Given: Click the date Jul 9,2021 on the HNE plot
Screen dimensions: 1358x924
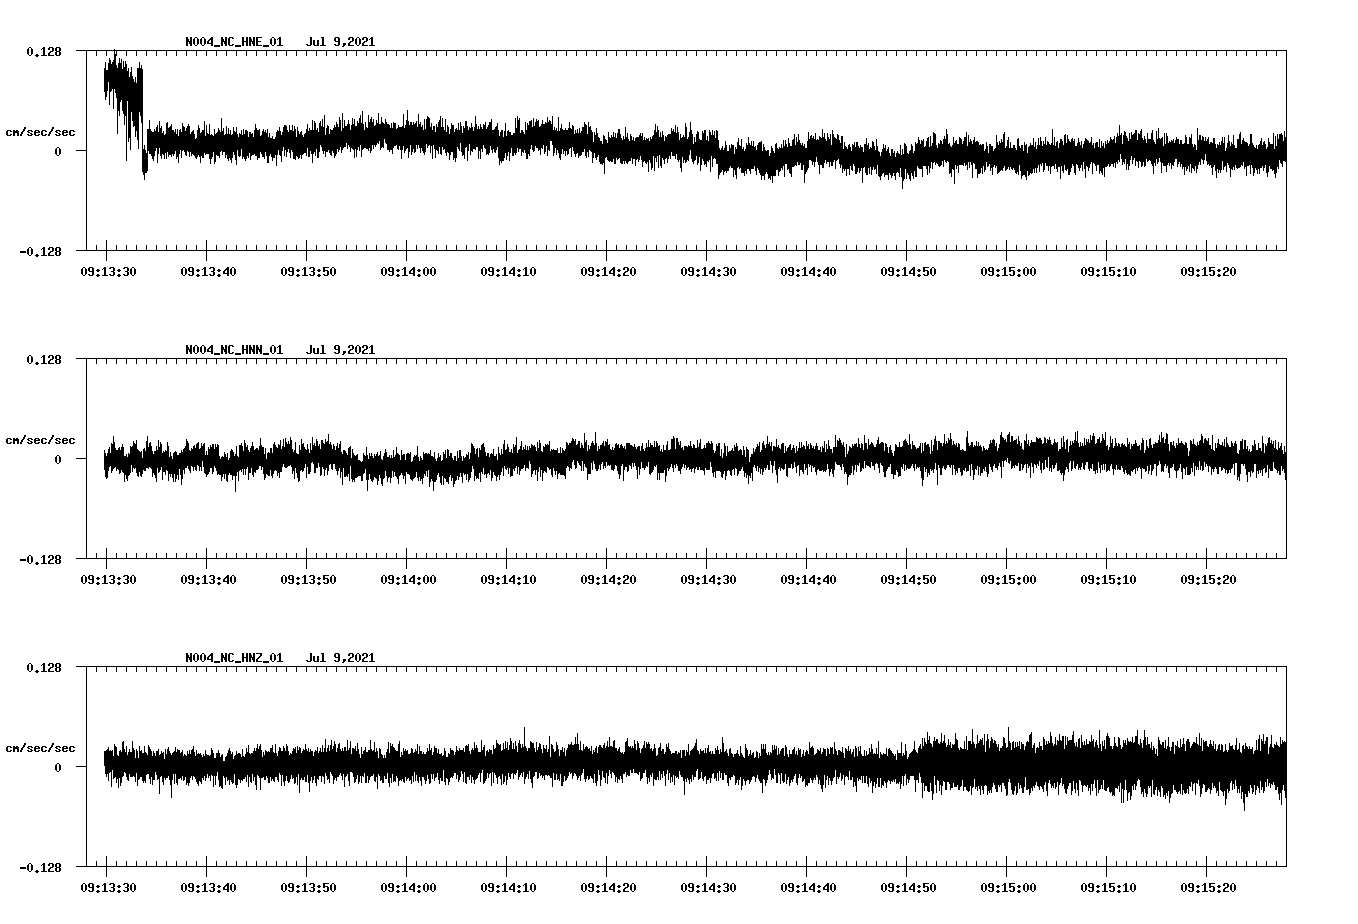Looking at the screenshot, I should [x=340, y=42].
